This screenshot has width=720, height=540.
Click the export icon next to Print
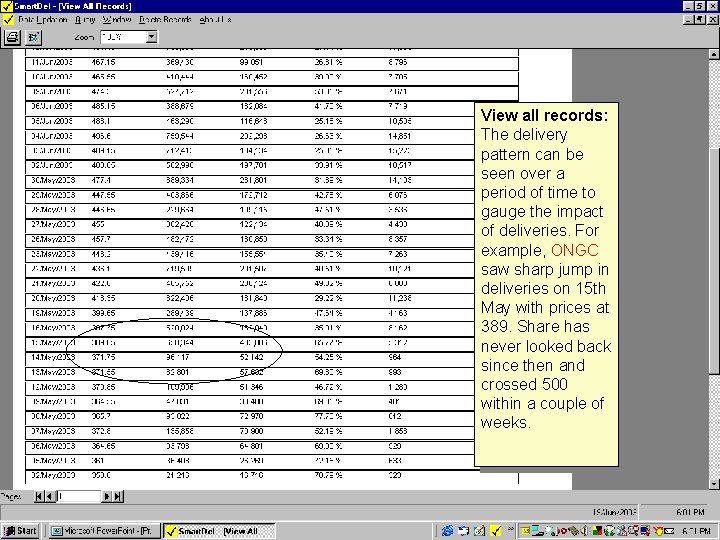(34, 37)
